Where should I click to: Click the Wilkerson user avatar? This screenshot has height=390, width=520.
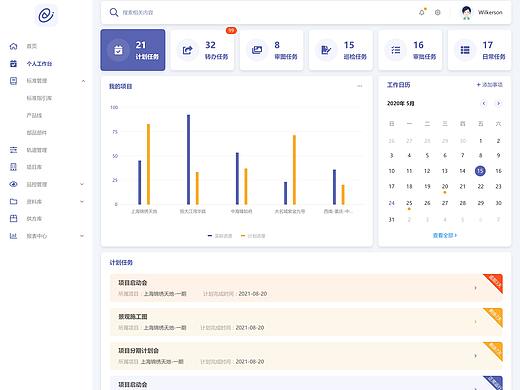467,13
